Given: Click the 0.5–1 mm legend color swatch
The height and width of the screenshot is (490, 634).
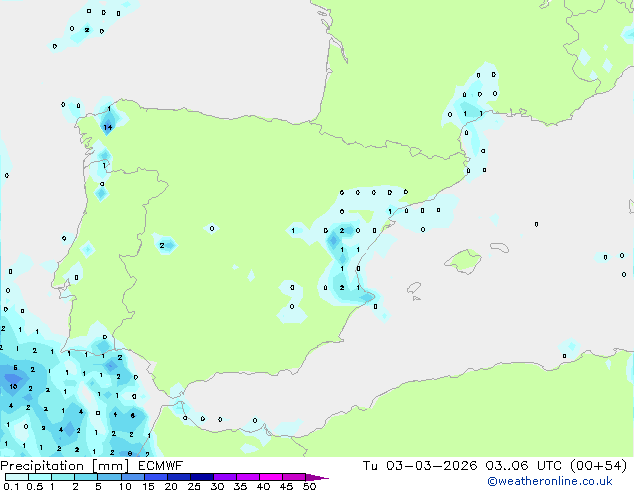Looking at the screenshot, I should (x=40, y=477).
